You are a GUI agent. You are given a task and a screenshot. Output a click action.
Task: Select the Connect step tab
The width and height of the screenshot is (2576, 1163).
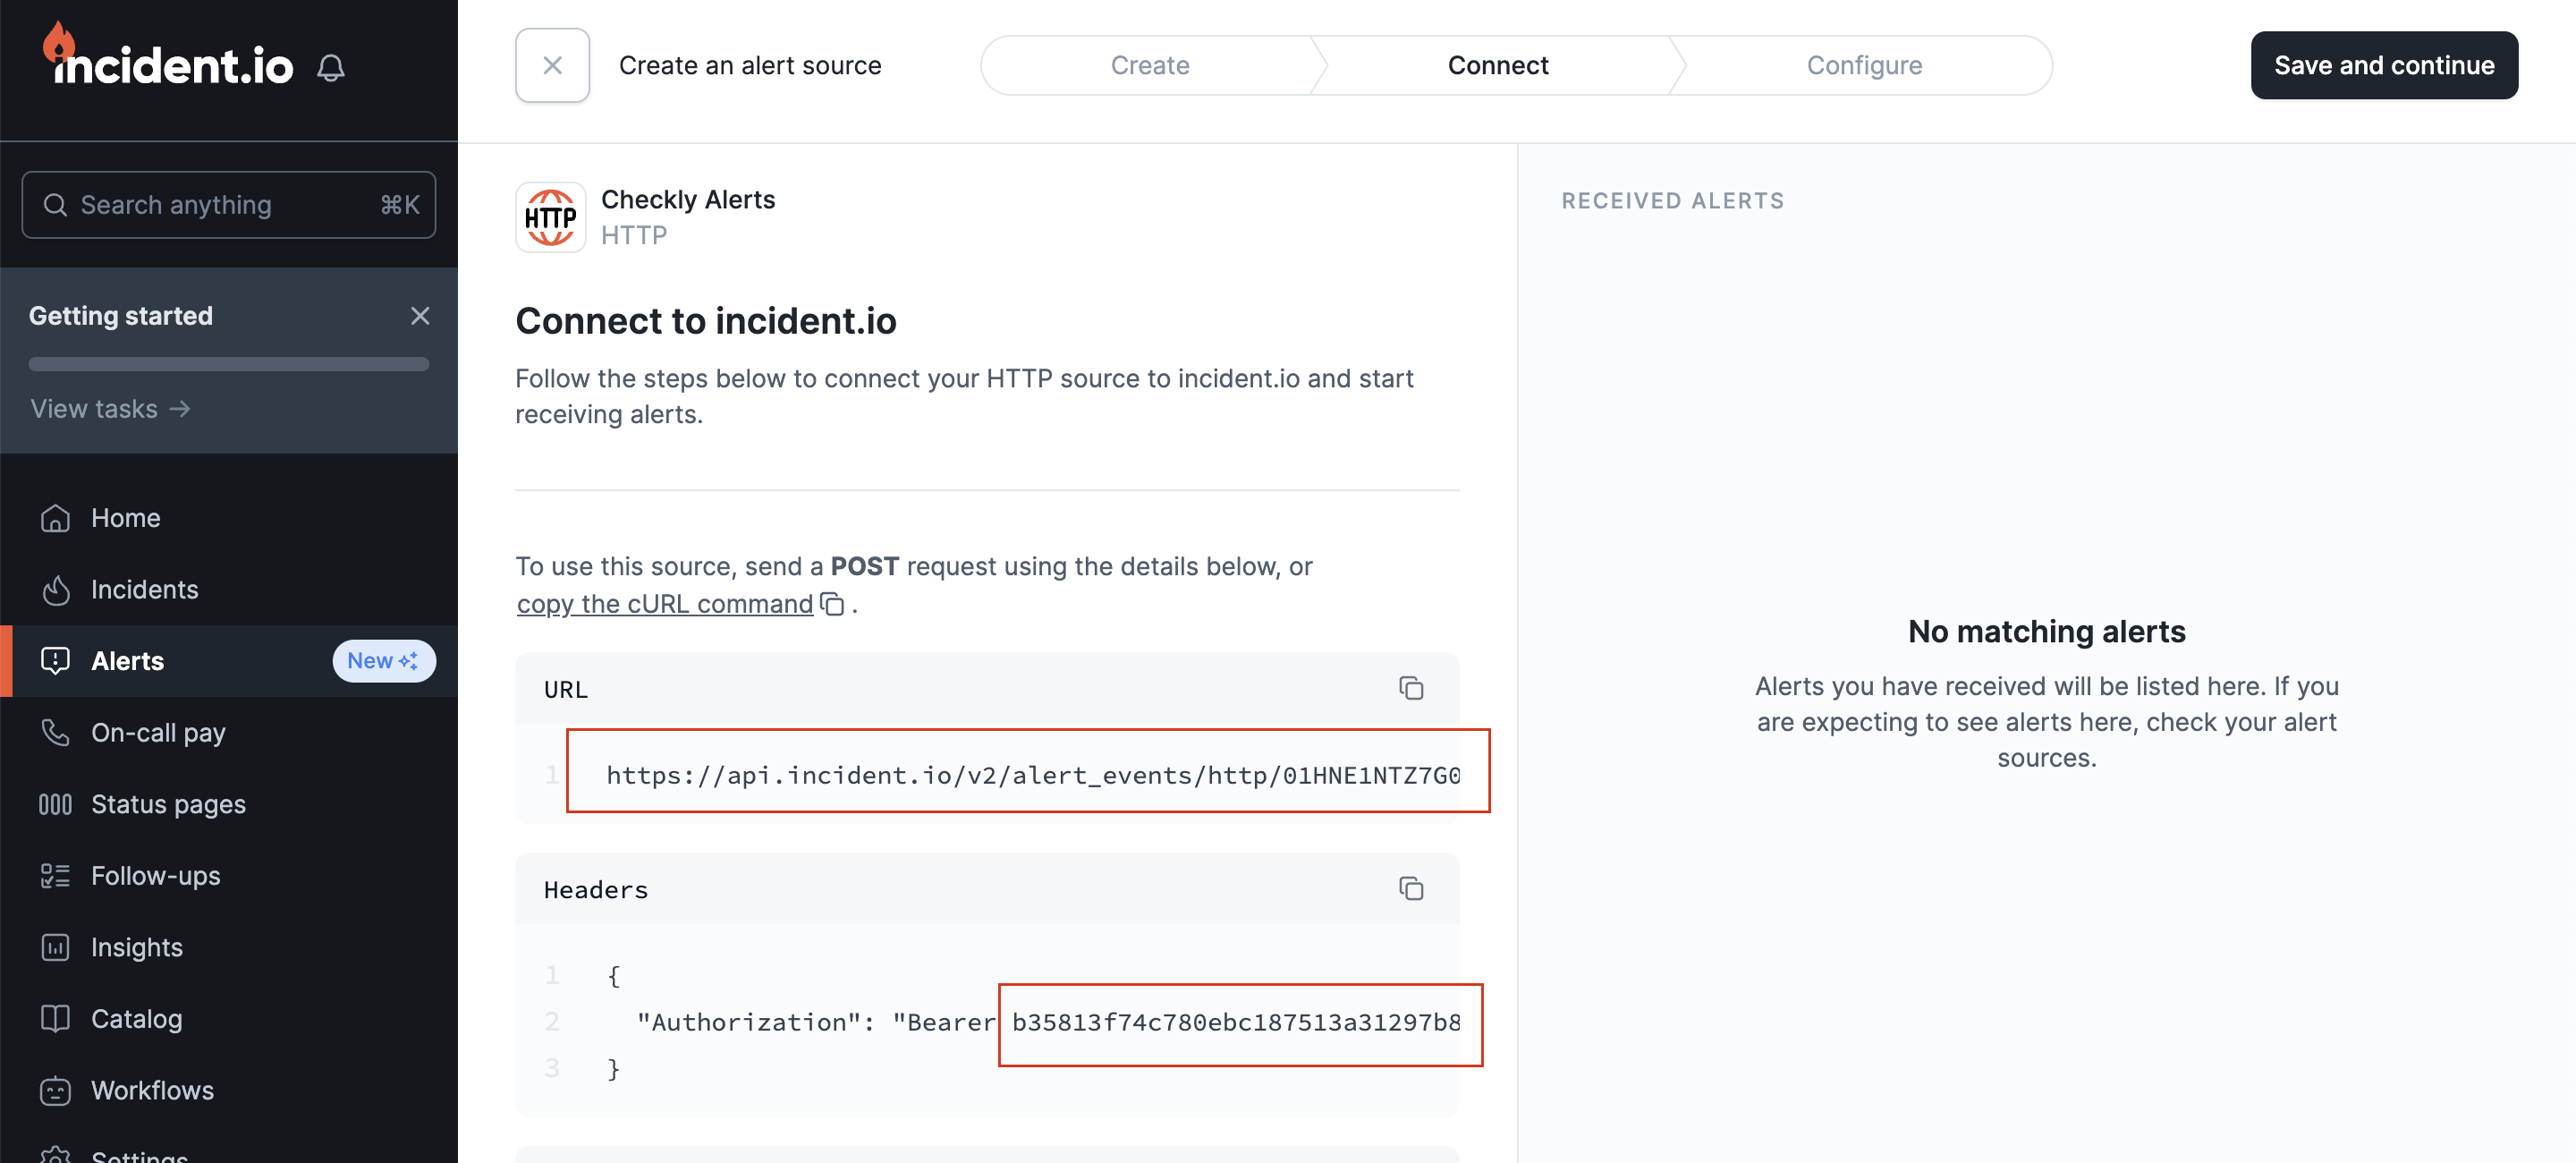click(1497, 65)
